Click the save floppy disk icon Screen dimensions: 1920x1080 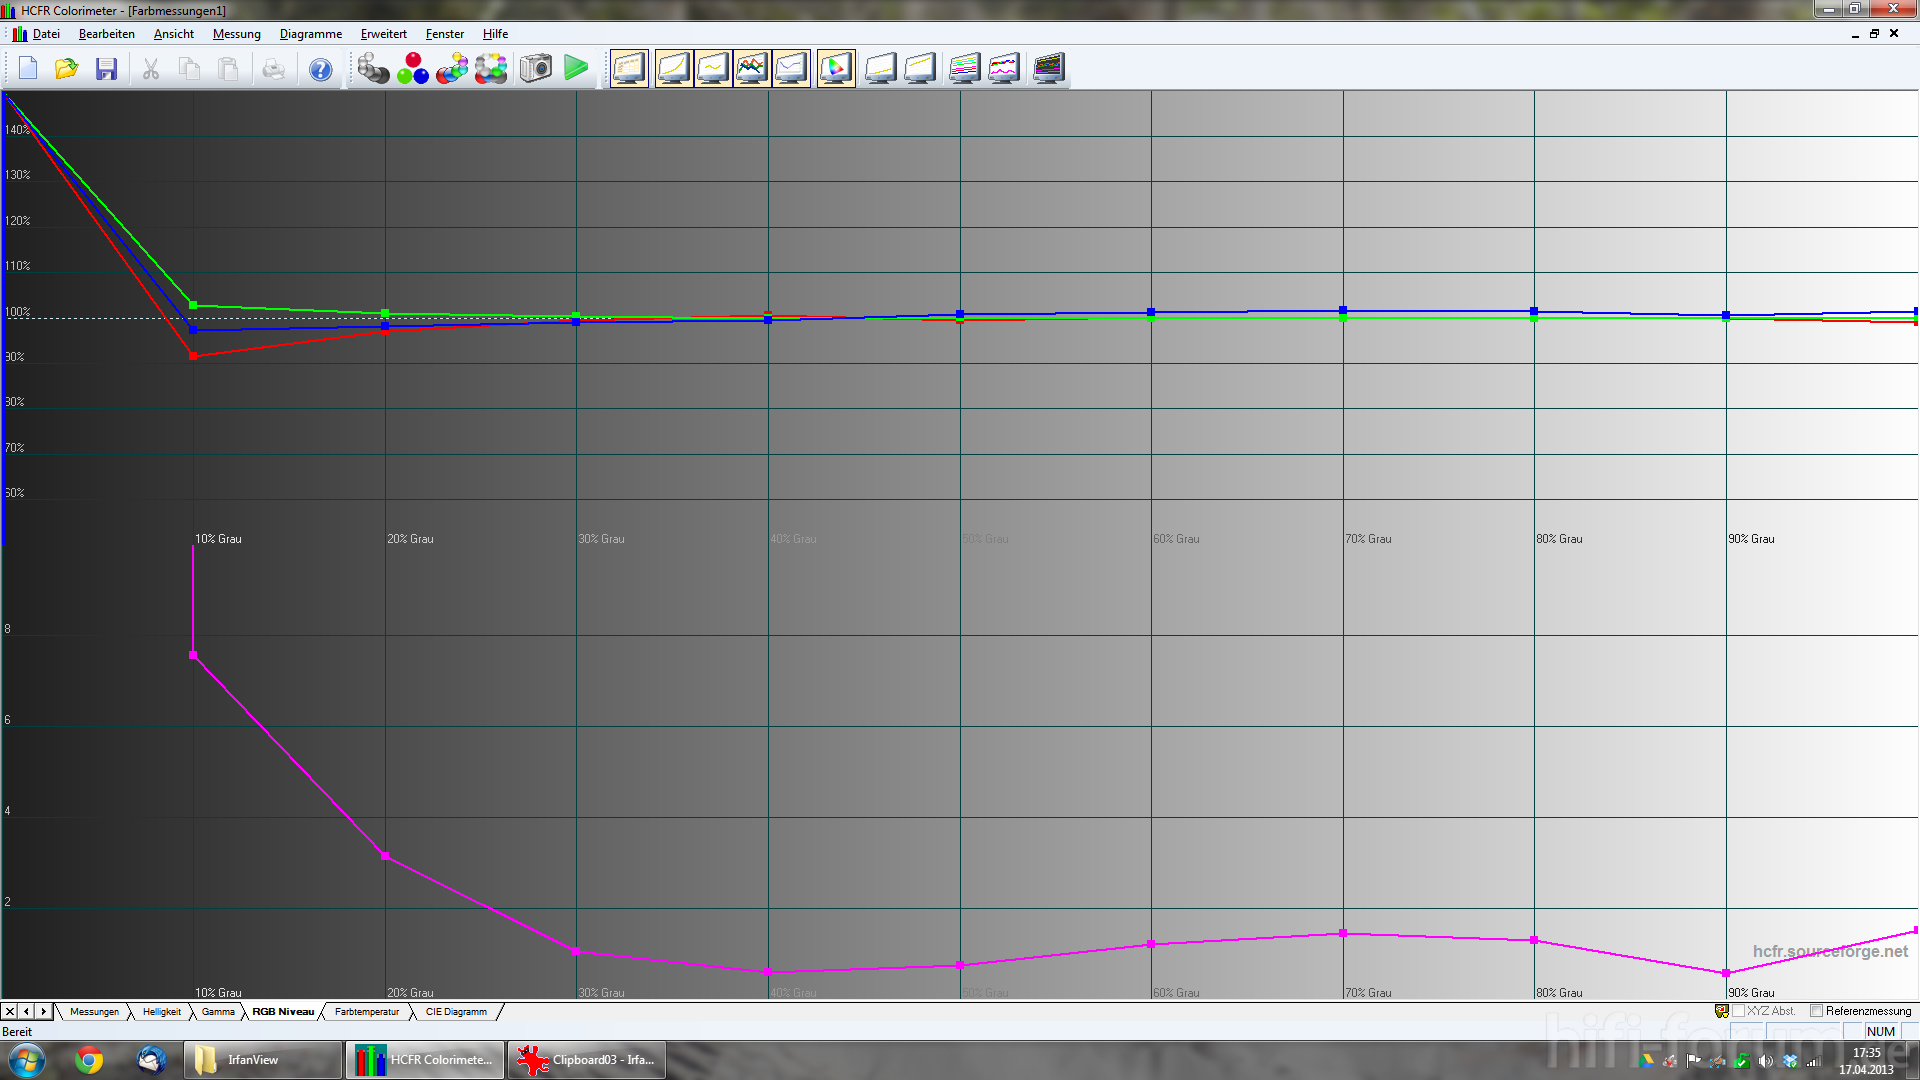coord(106,69)
